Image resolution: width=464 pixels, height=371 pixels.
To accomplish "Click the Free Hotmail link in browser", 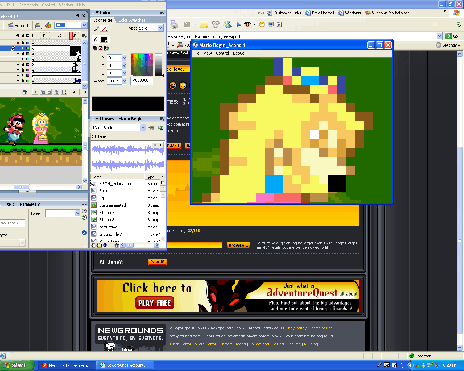I will pos(321,13).
